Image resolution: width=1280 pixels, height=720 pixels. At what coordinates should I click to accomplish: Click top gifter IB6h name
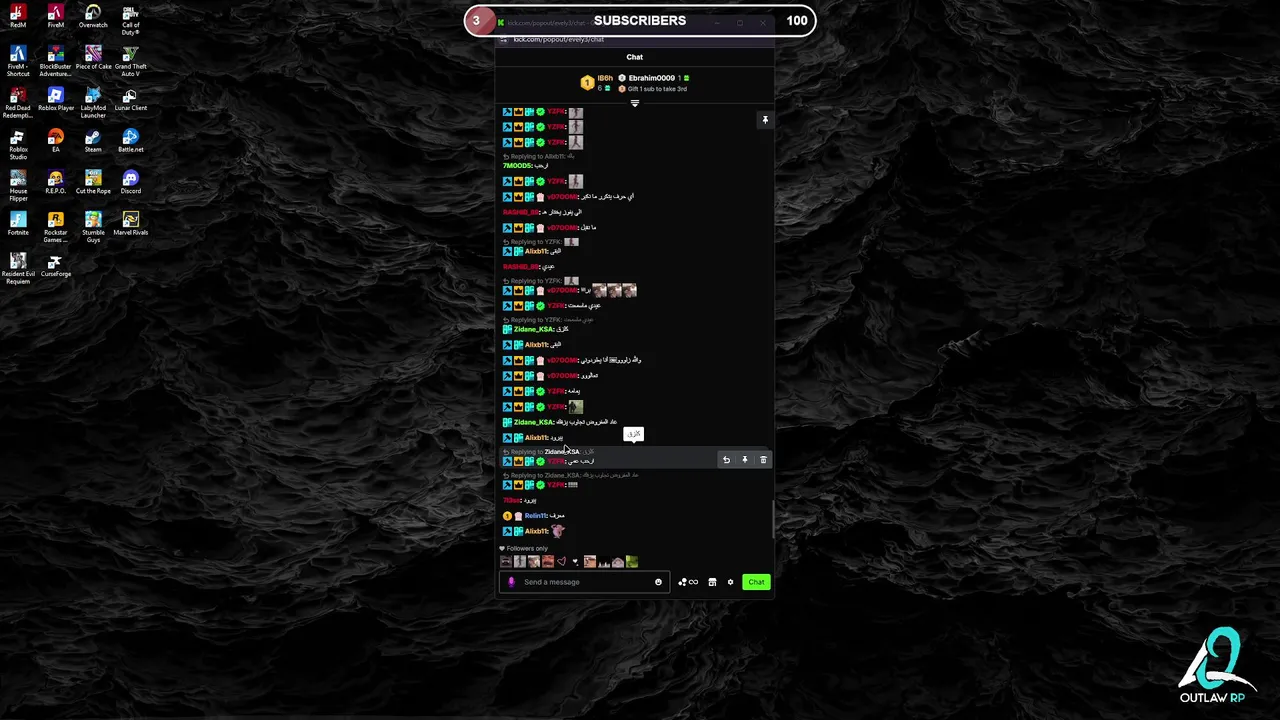tap(605, 78)
